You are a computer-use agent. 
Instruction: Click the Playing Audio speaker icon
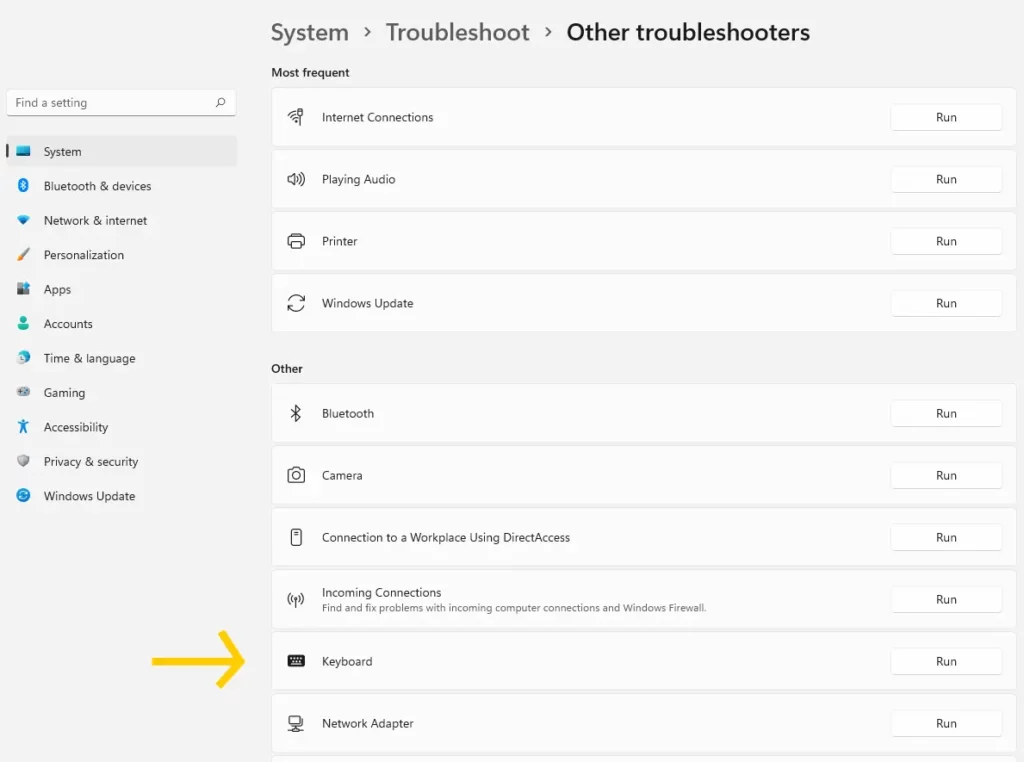pos(296,179)
